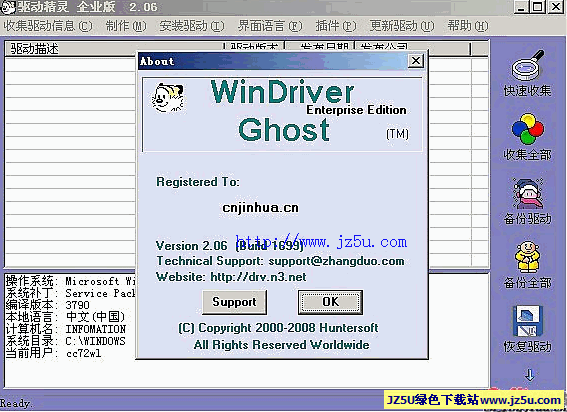Click the 恢复驱动 label
Screen dimensions: 567x412
528,347
